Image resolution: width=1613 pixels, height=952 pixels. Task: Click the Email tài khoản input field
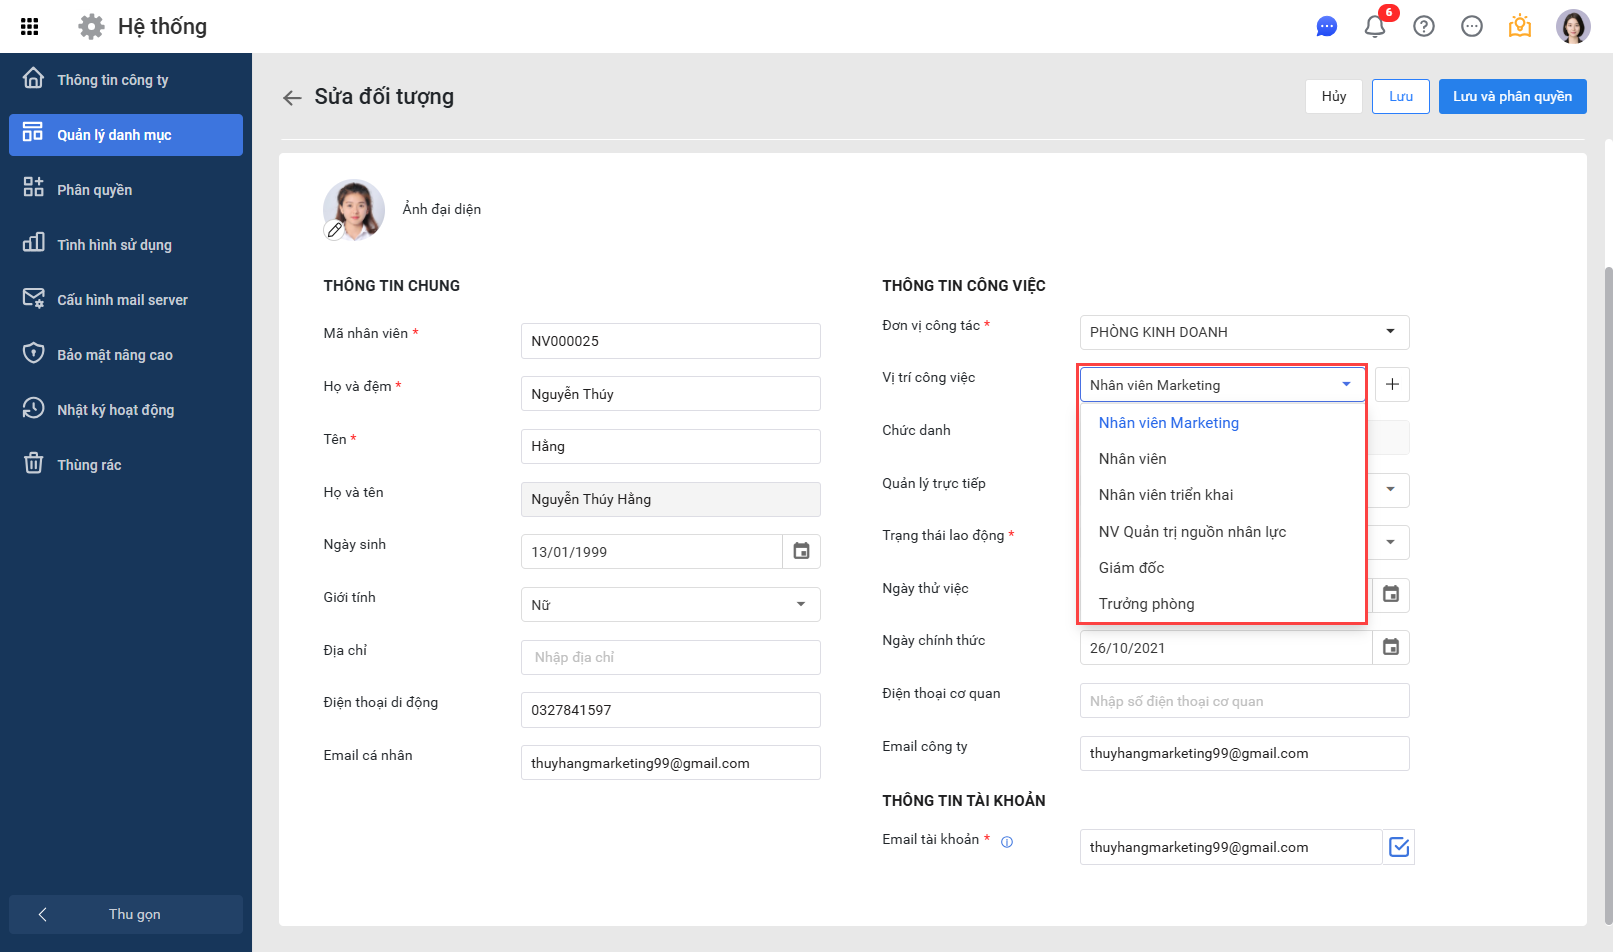1231,847
